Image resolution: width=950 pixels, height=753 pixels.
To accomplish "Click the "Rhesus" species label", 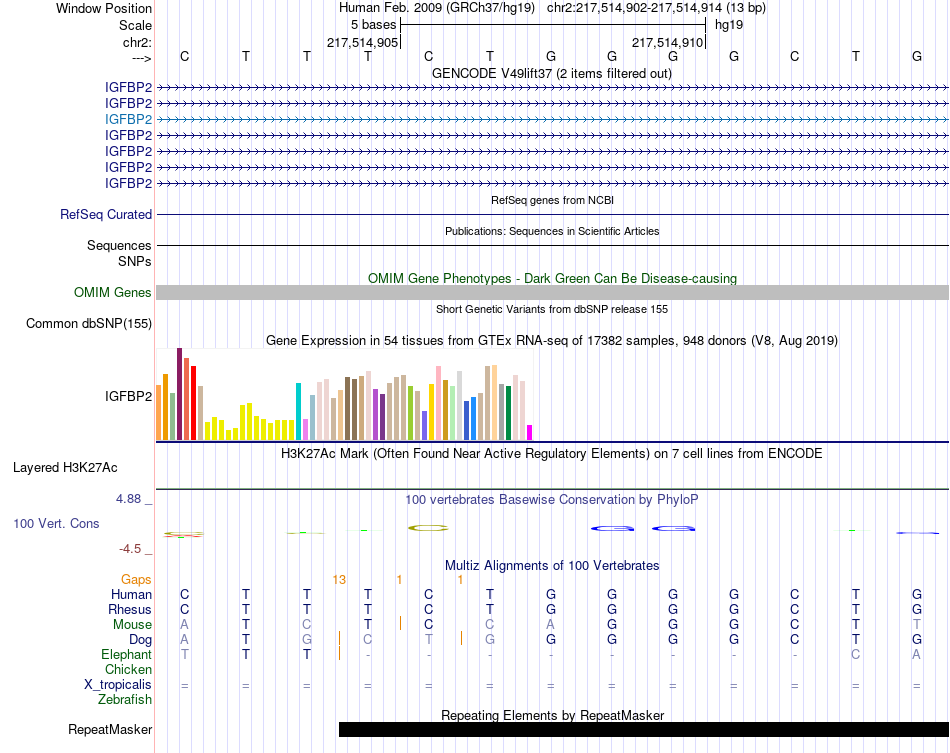I will (x=130, y=609).
